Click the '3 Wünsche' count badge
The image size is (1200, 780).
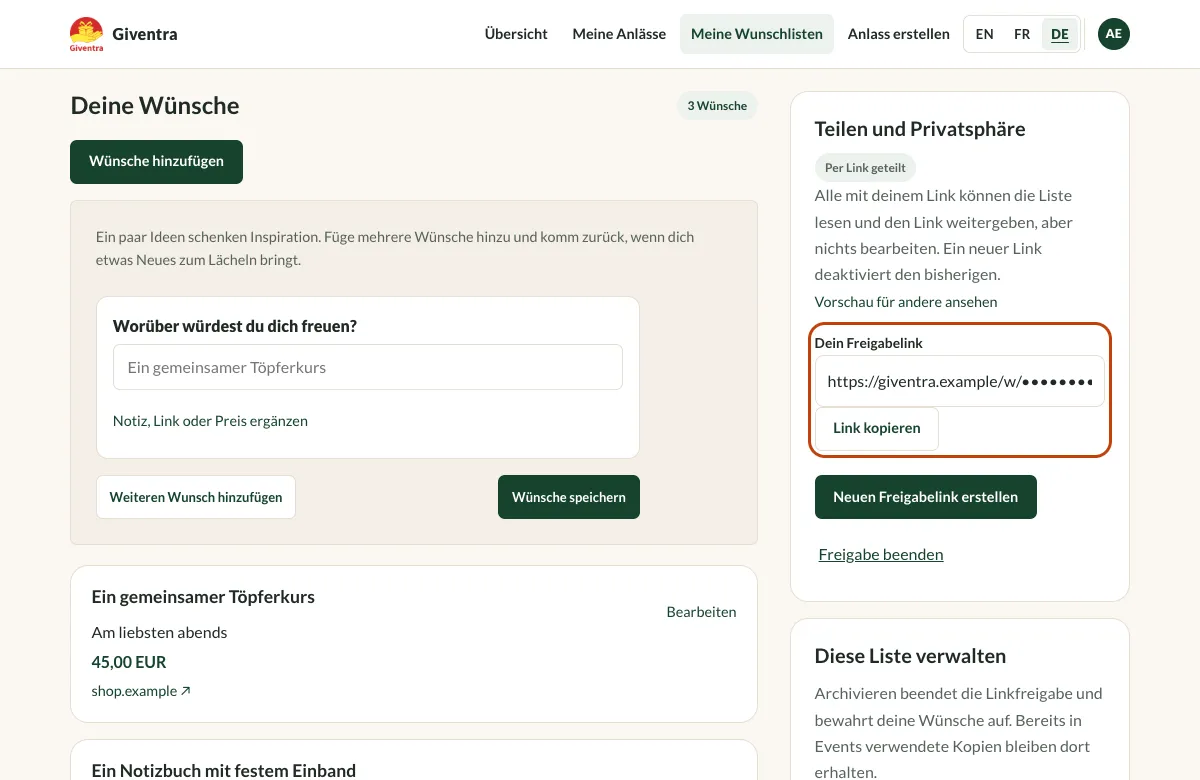point(717,106)
